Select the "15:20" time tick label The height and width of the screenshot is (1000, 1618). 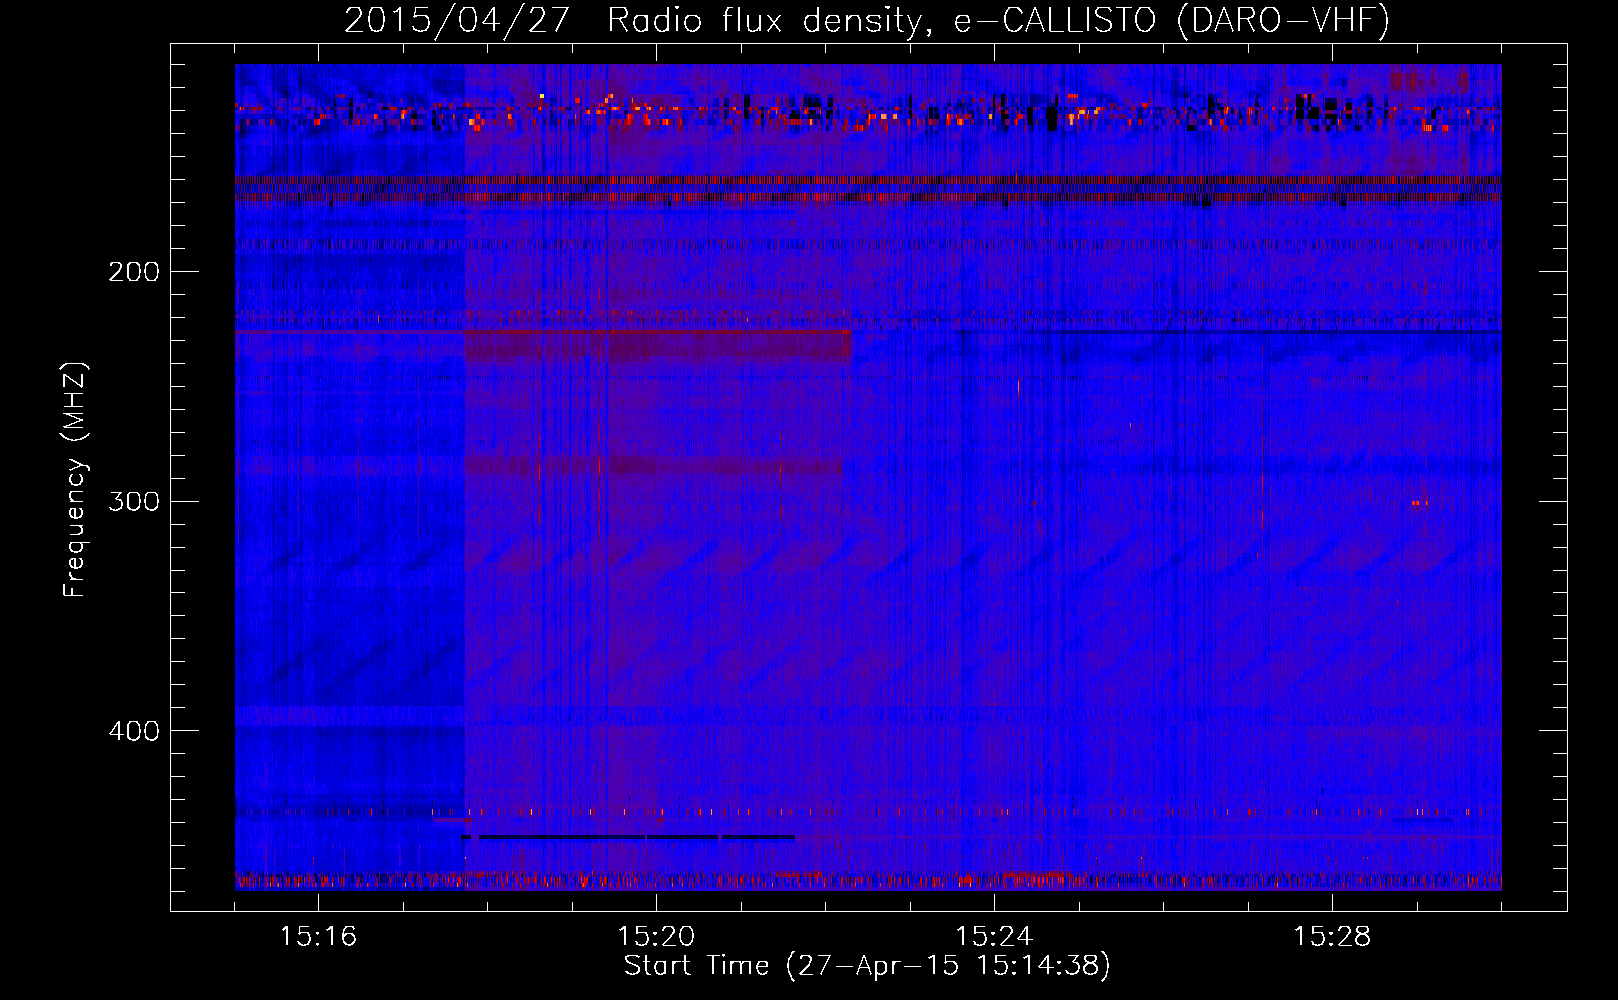656,936
